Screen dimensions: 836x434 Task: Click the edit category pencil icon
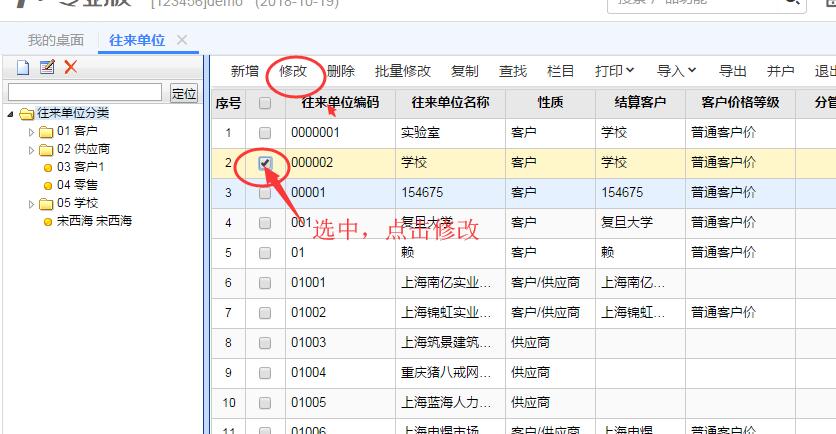(46, 68)
